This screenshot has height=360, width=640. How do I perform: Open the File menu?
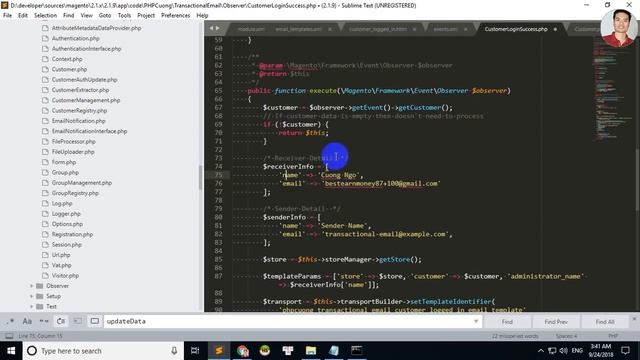(7, 15)
